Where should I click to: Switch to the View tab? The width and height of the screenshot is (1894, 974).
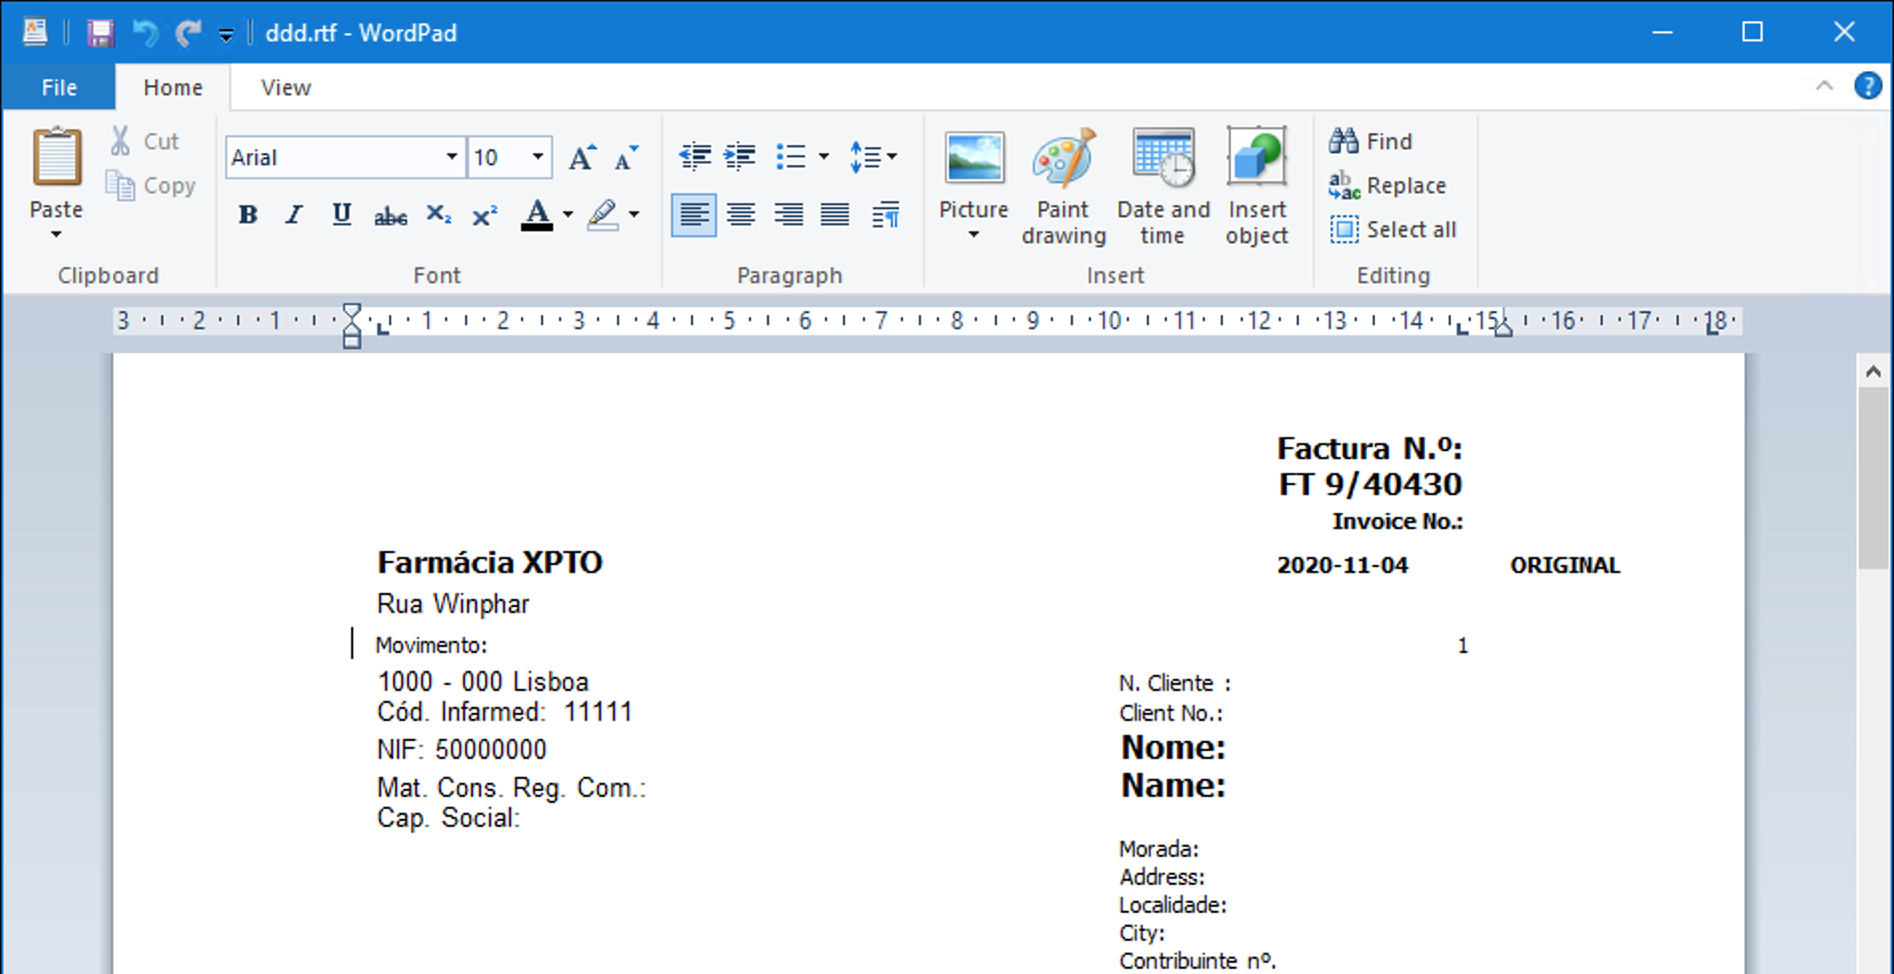(286, 88)
